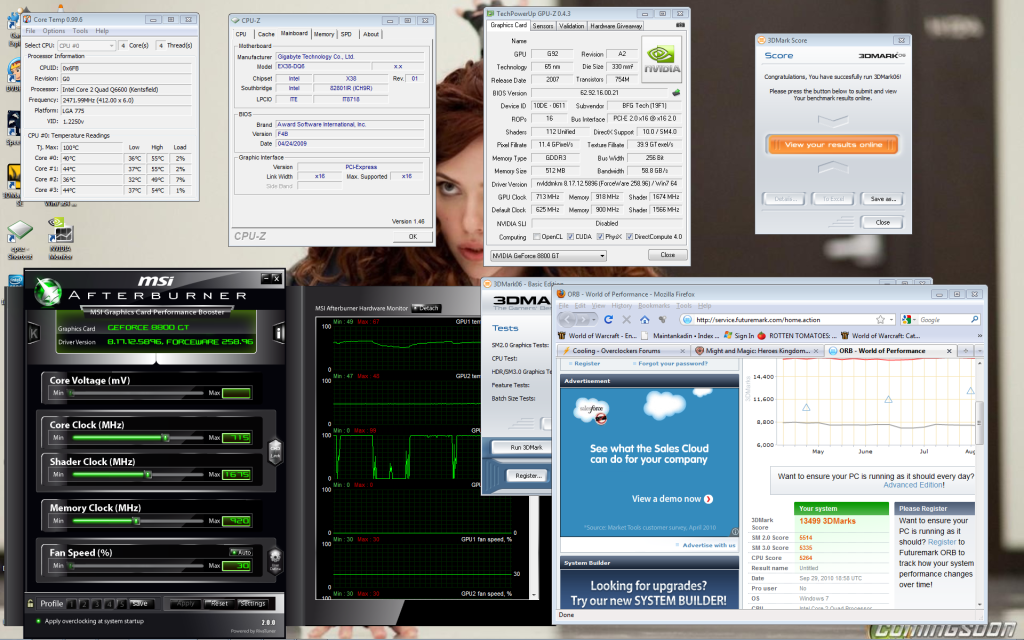Click the Shader Clock slider handle

click(148, 475)
